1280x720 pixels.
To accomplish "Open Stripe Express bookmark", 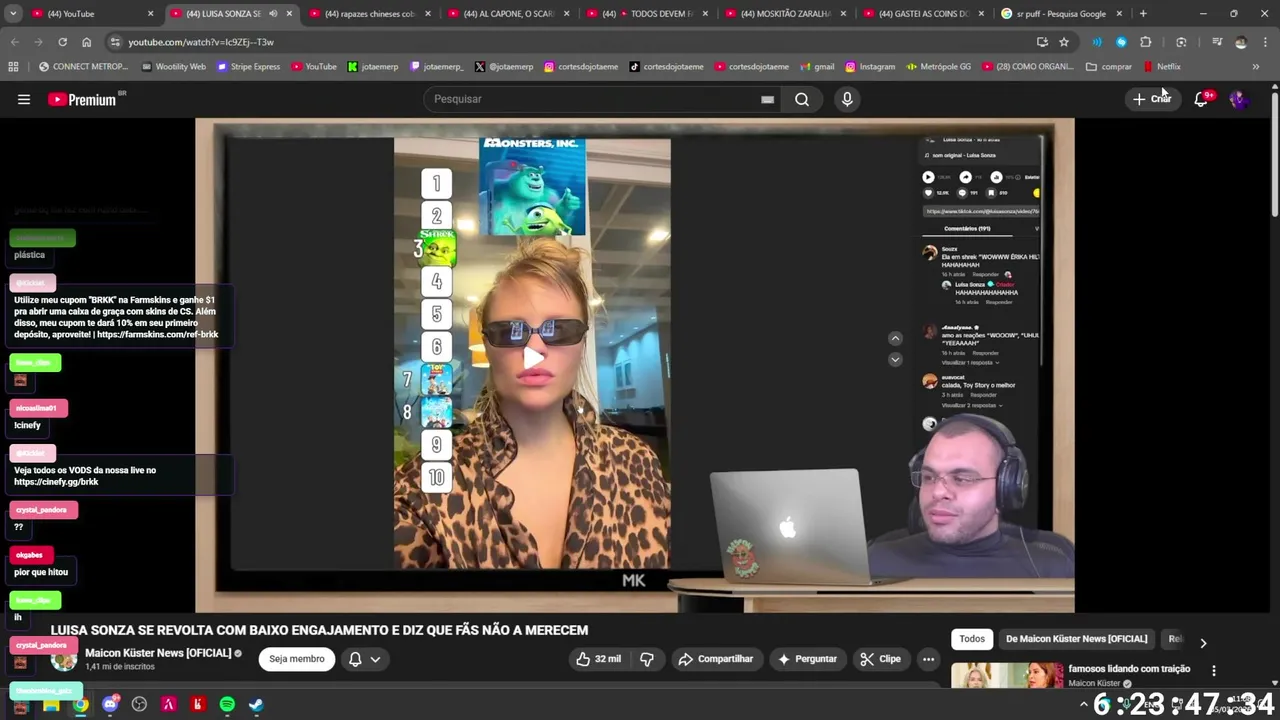I will point(249,67).
